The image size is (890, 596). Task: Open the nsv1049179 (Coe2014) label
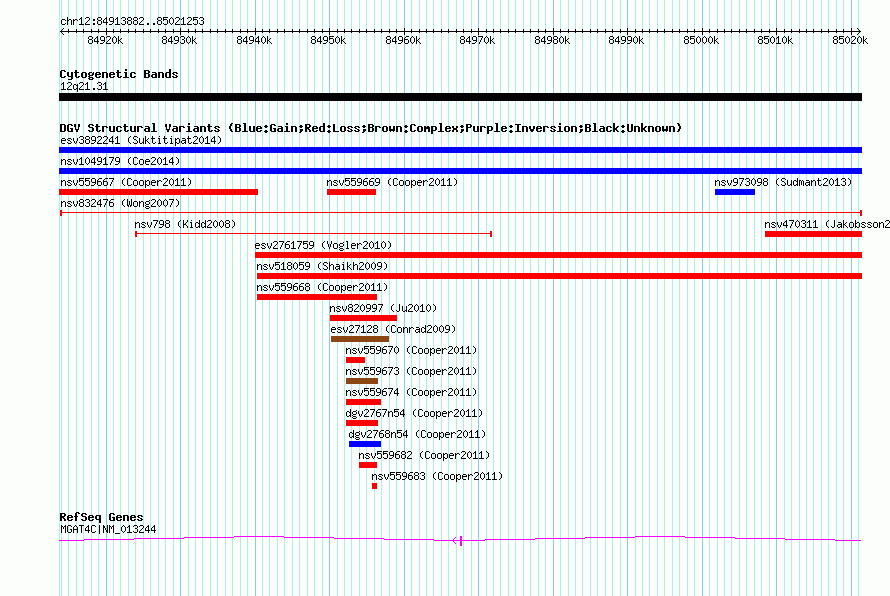click(120, 161)
